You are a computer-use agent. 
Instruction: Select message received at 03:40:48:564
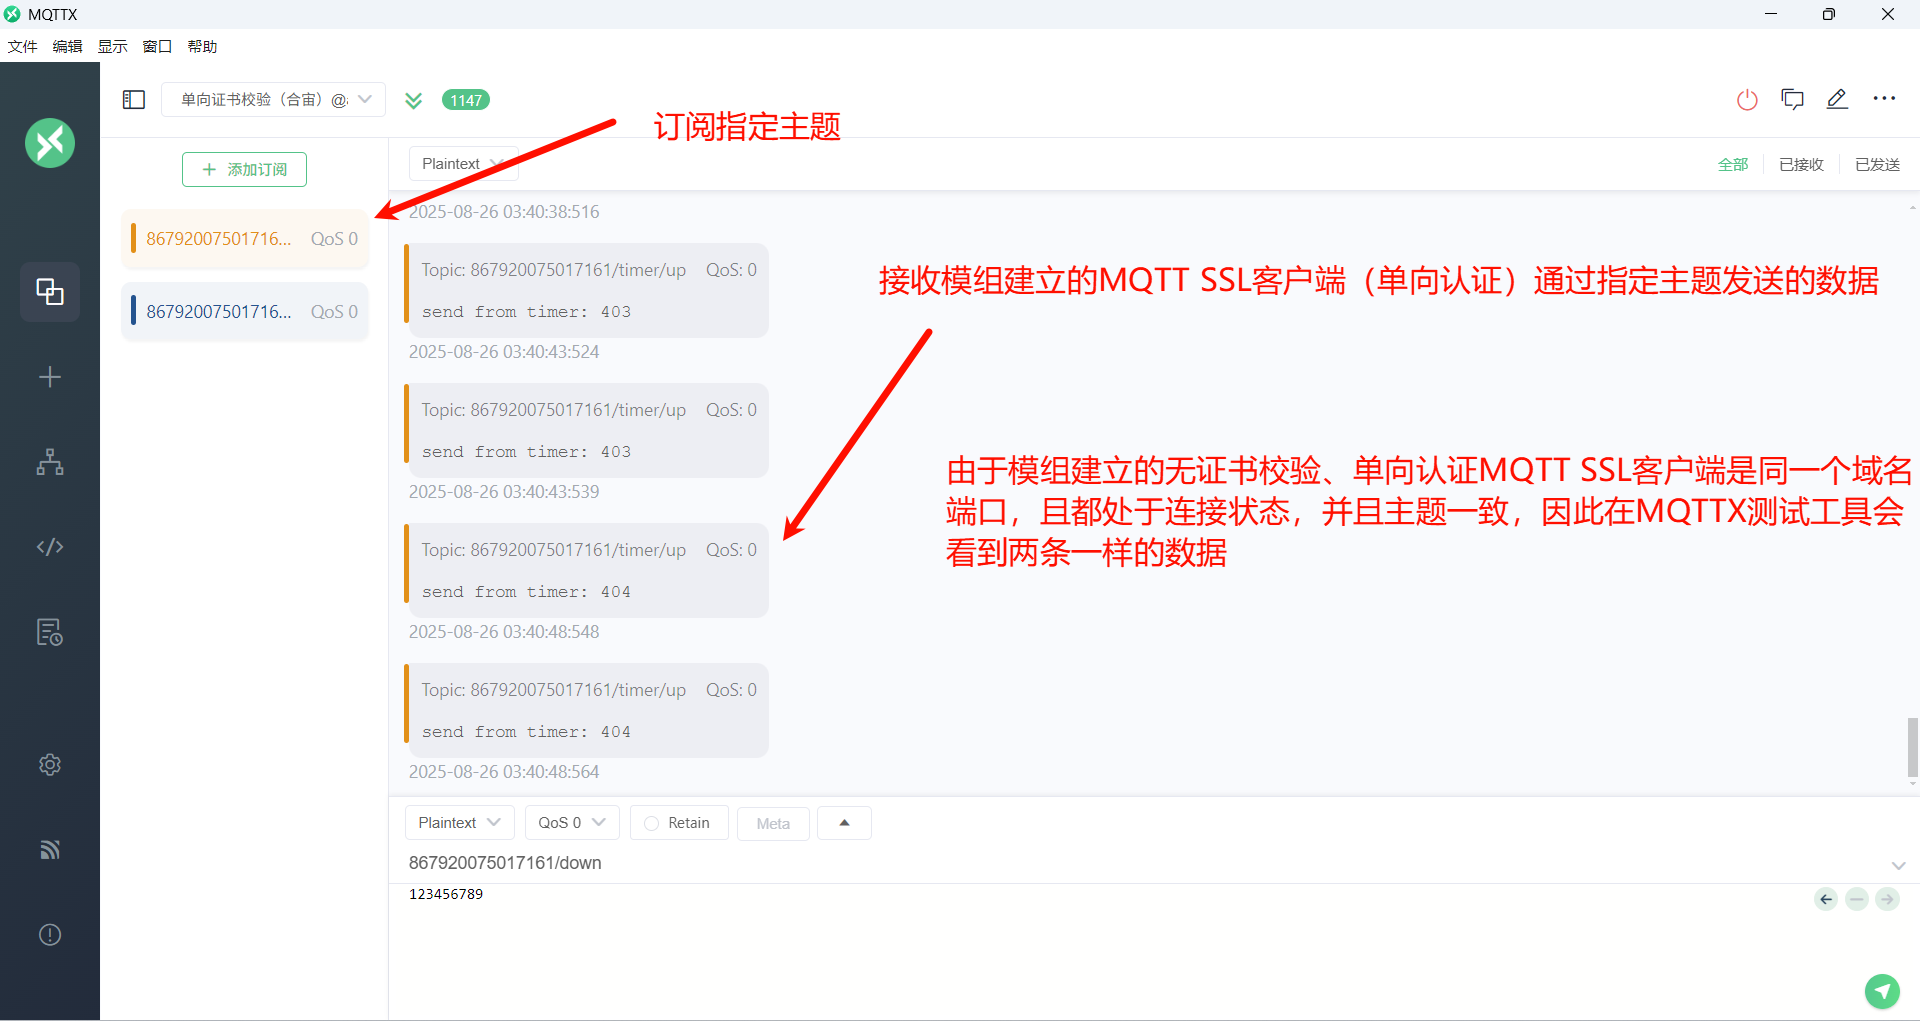[x=586, y=711]
